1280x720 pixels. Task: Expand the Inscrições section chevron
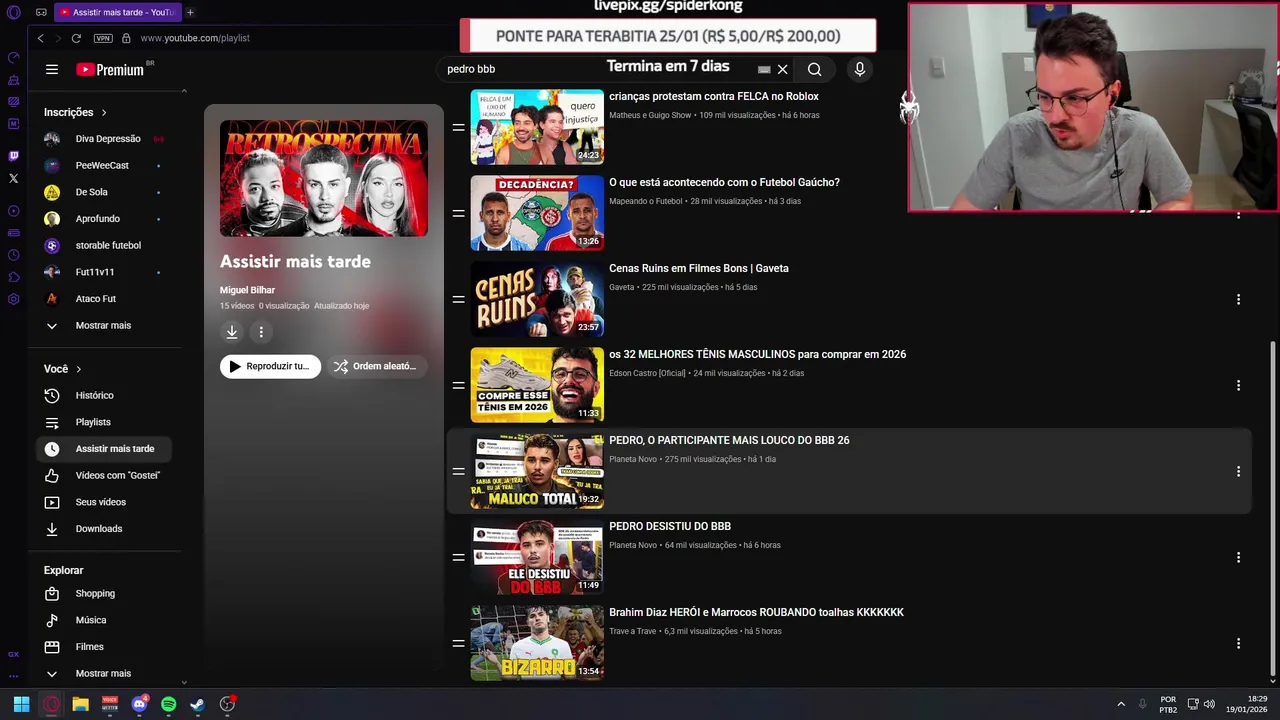coord(103,113)
